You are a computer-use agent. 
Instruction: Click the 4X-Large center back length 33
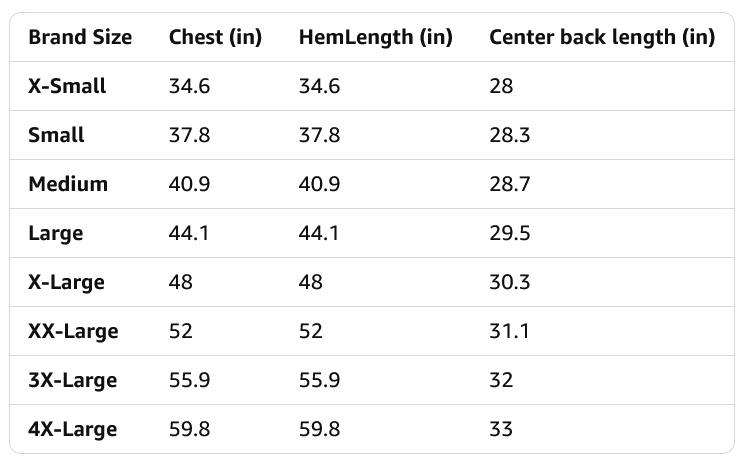(x=501, y=429)
